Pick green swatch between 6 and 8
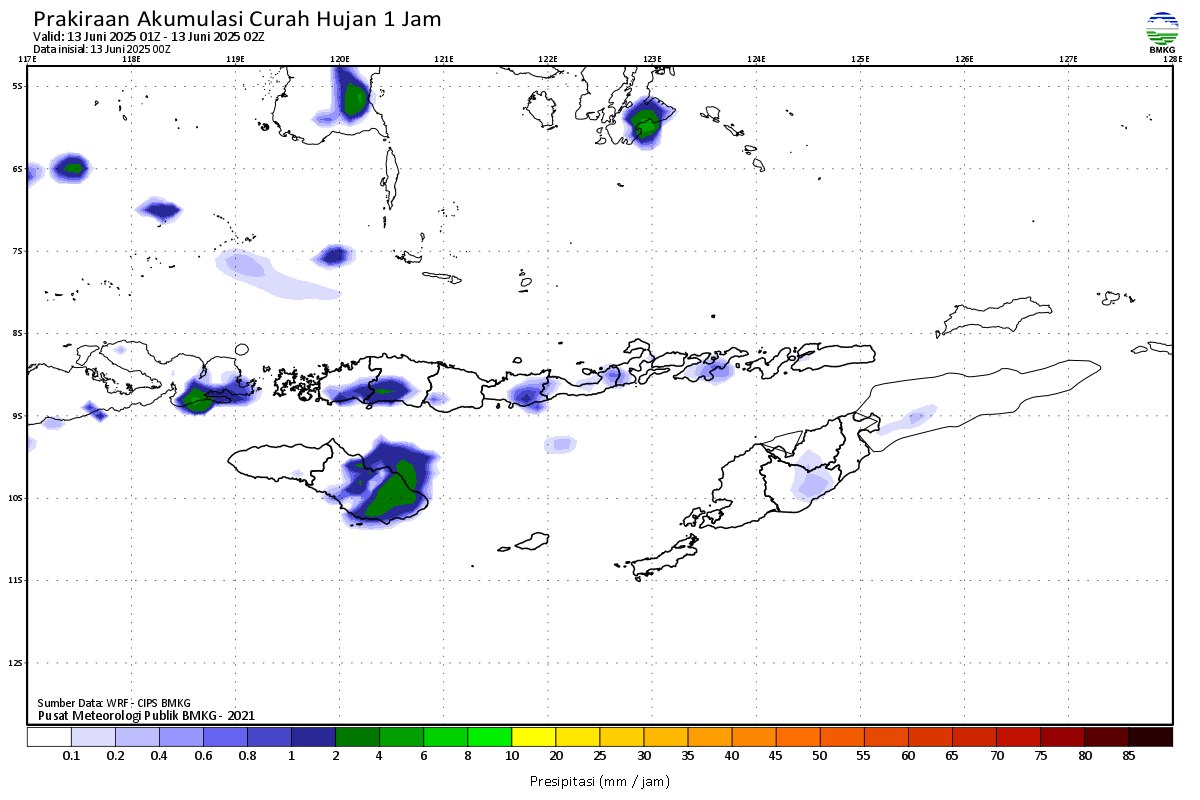 (445, 737)
